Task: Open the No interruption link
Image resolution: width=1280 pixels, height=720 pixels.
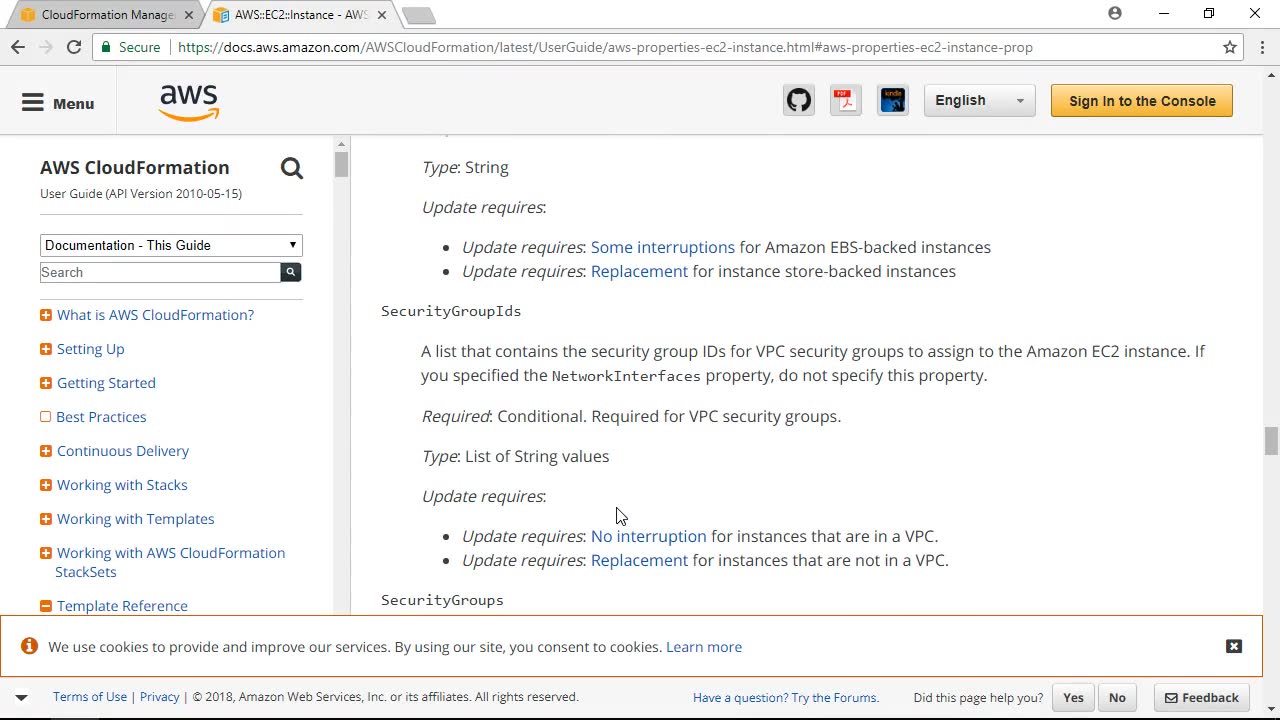Action: coord(648,536)
